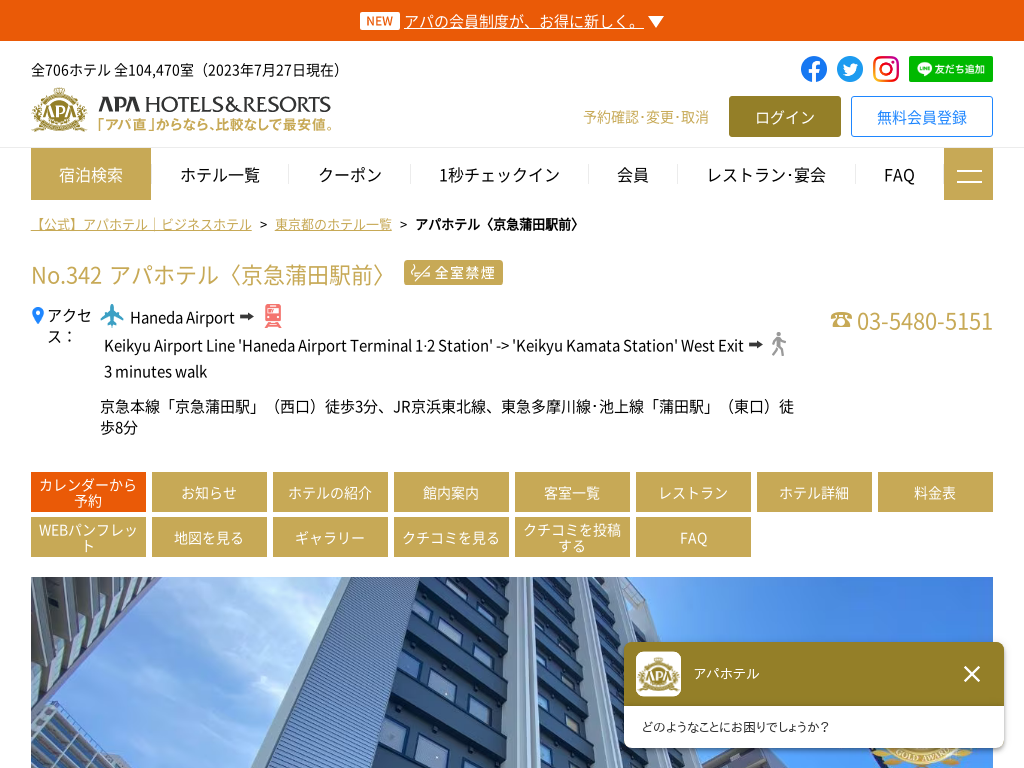The height and width of the screenshot is (768, 1024).
Task: Open the アパの会員制度が、お得に新しく announcement link
Action: coord(524,22)
